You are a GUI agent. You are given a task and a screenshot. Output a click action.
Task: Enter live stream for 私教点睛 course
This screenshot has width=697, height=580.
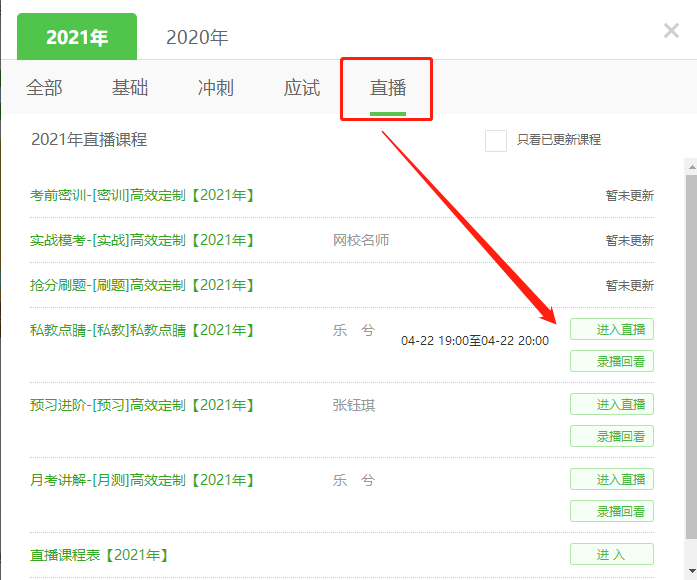[612, 329]
